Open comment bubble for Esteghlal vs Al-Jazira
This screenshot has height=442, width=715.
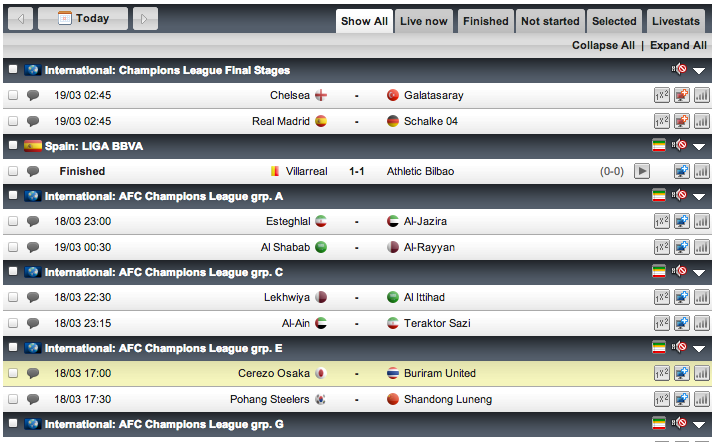33,221
